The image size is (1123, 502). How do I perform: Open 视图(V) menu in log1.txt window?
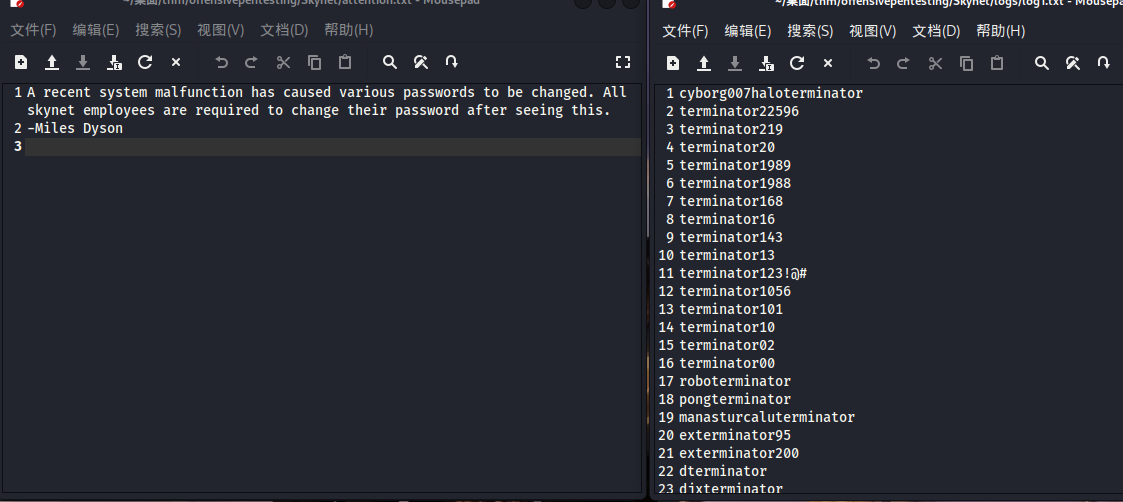(x=873, y=31)
